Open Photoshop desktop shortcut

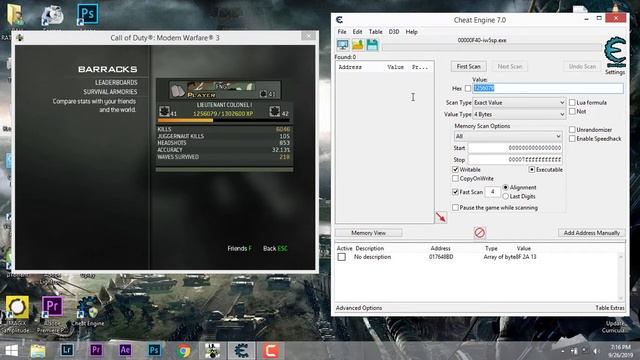tap(87, 15)
